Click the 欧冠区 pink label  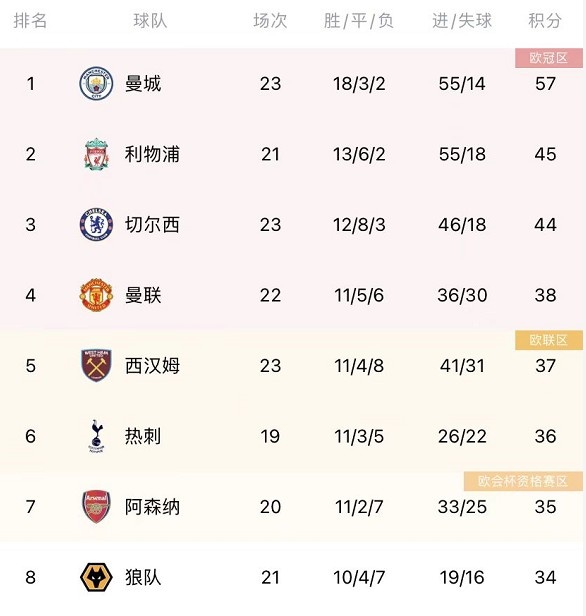549,58
